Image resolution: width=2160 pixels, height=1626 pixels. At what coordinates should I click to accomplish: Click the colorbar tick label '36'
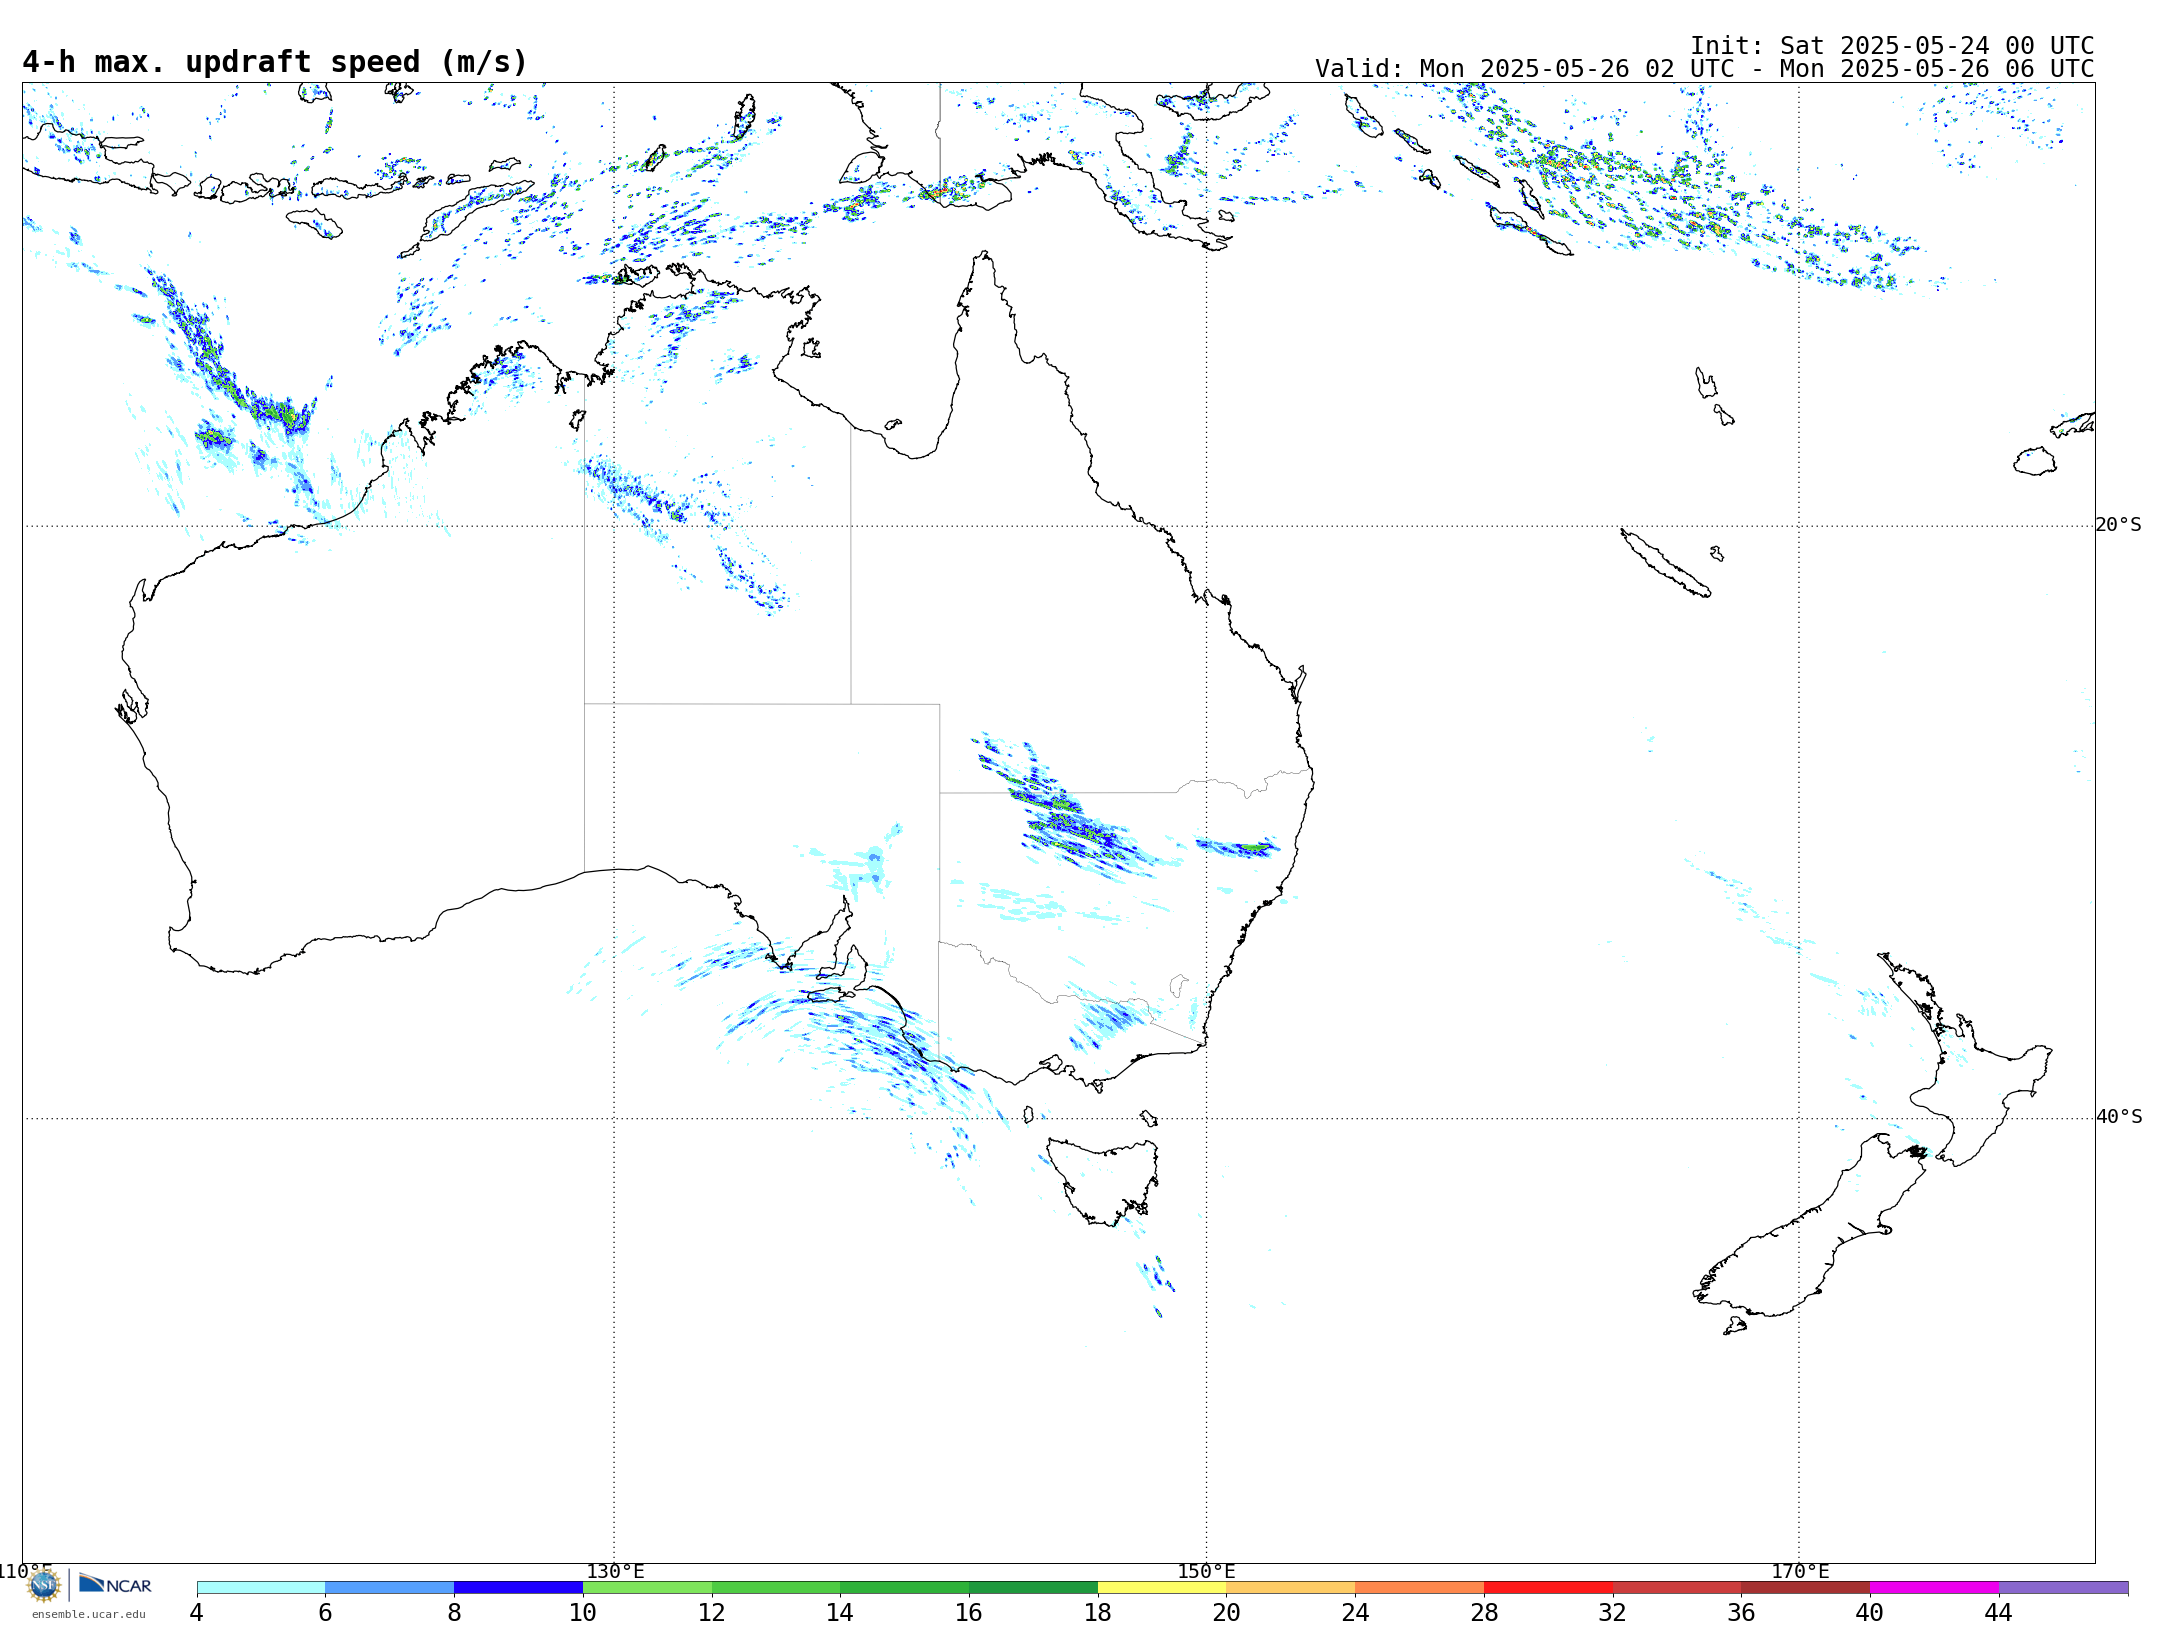pyautogui.click(x=1742, y=1613)
